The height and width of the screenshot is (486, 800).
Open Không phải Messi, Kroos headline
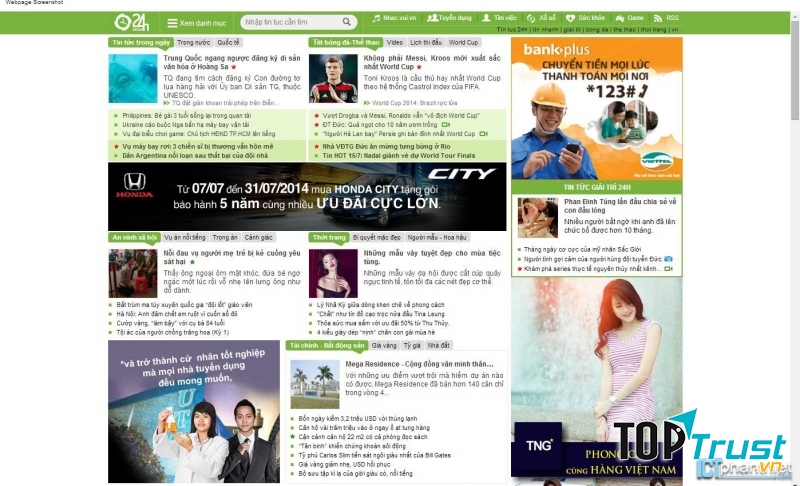click(432, 62)
